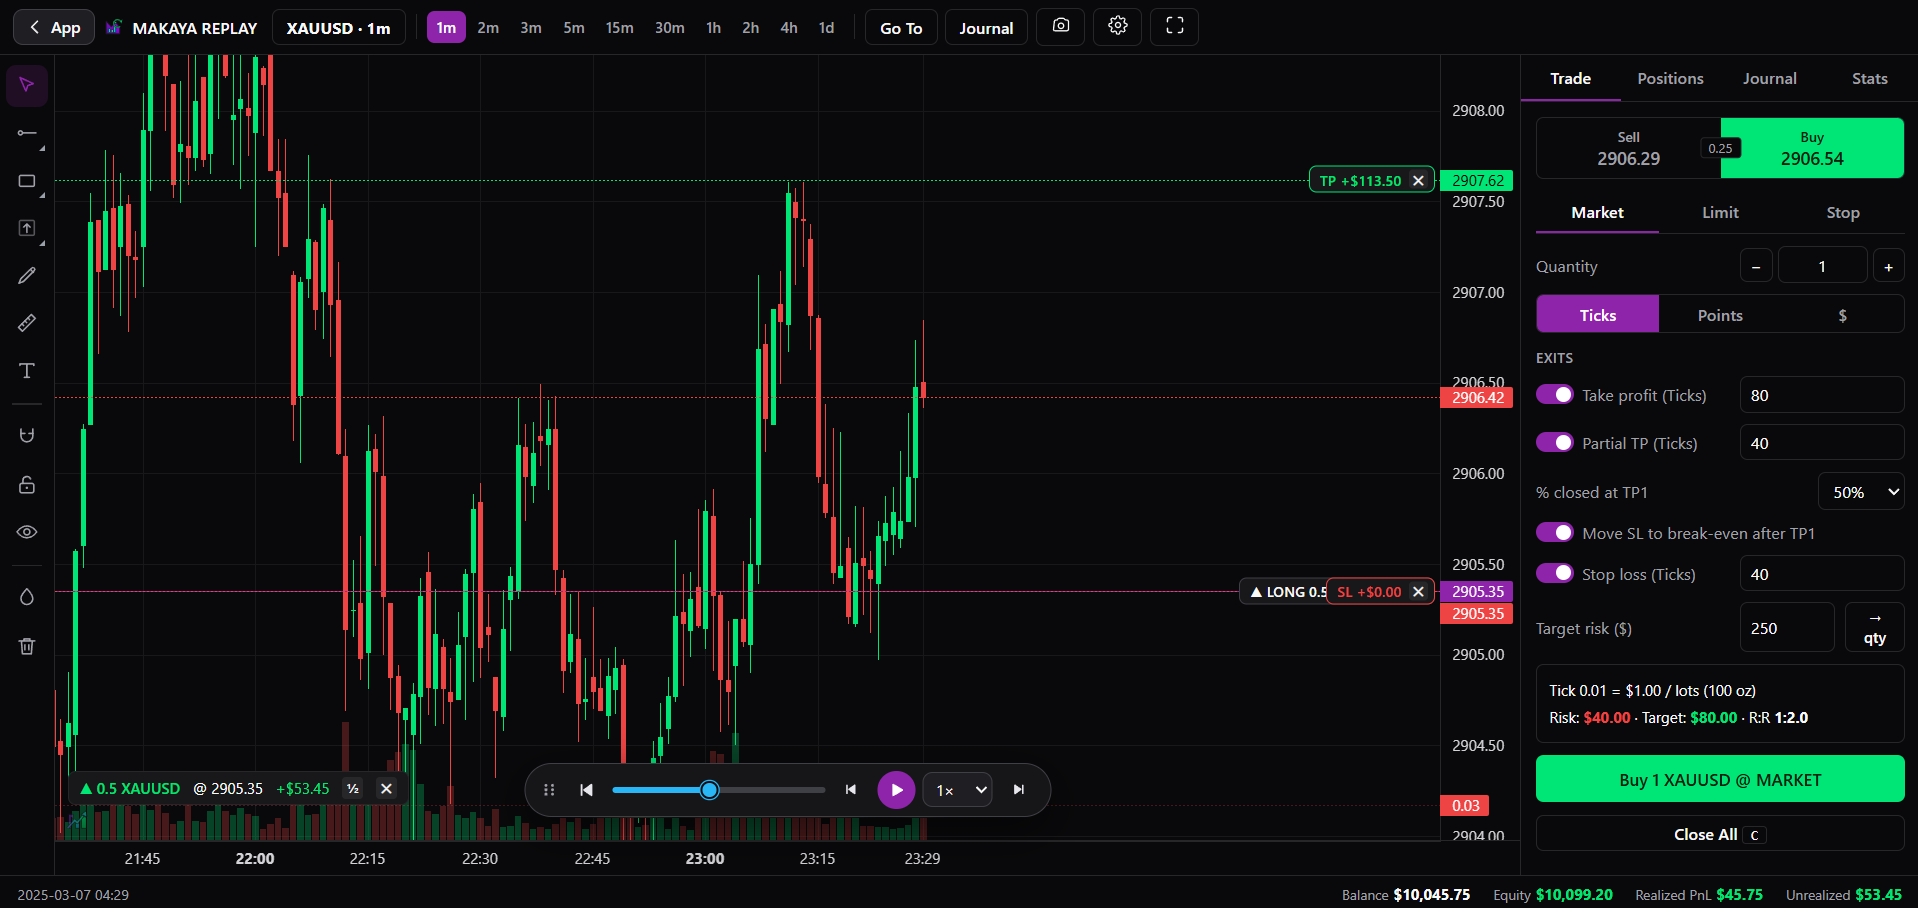
Task: Open chart settings gear icon
Action: coord(1118,26)
